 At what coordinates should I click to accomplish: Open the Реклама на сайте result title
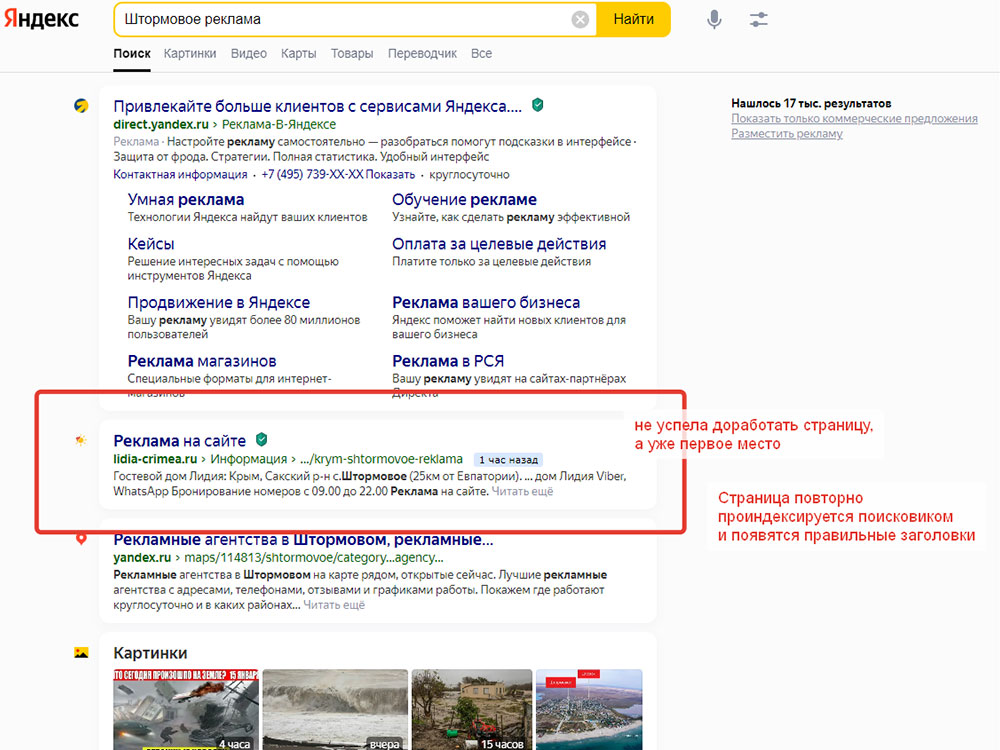click(179, 441)
